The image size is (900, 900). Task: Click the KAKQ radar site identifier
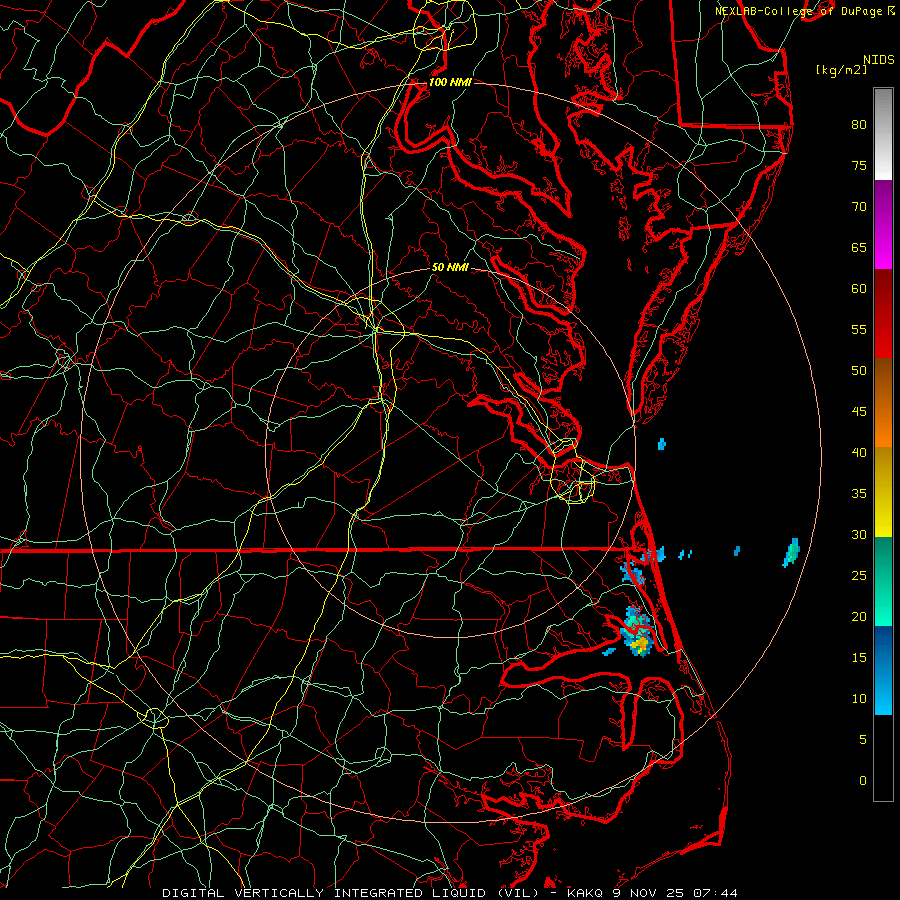pos(585,893)
